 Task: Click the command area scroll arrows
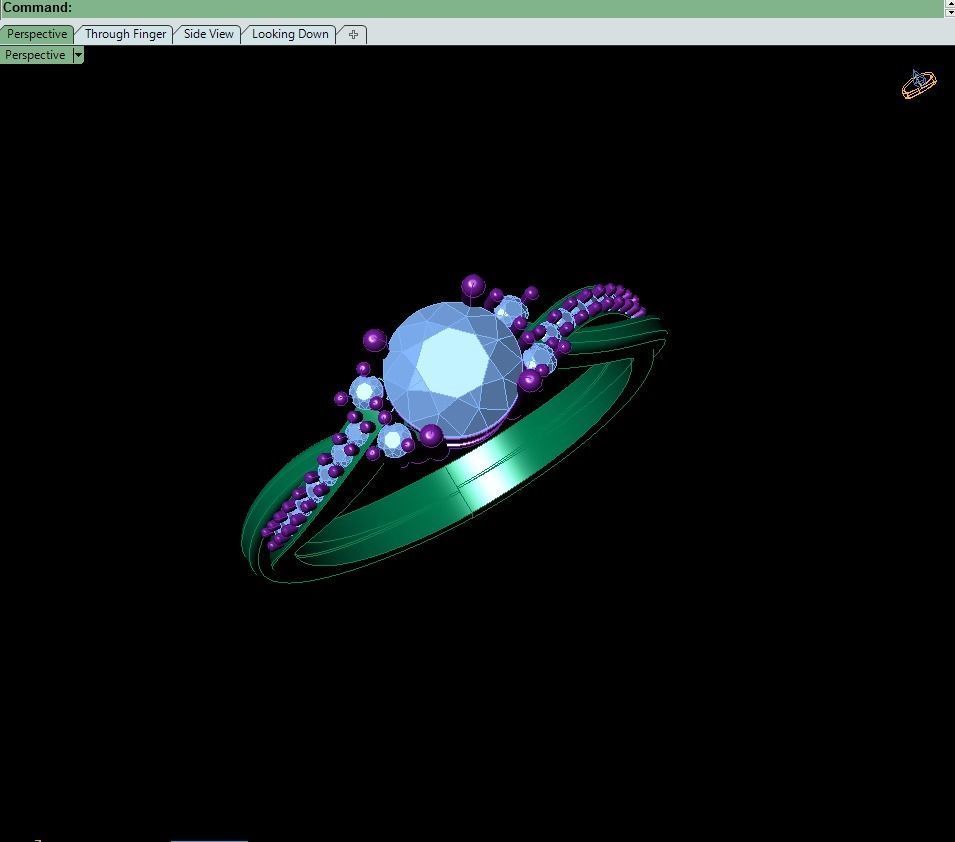pos(948,8)
